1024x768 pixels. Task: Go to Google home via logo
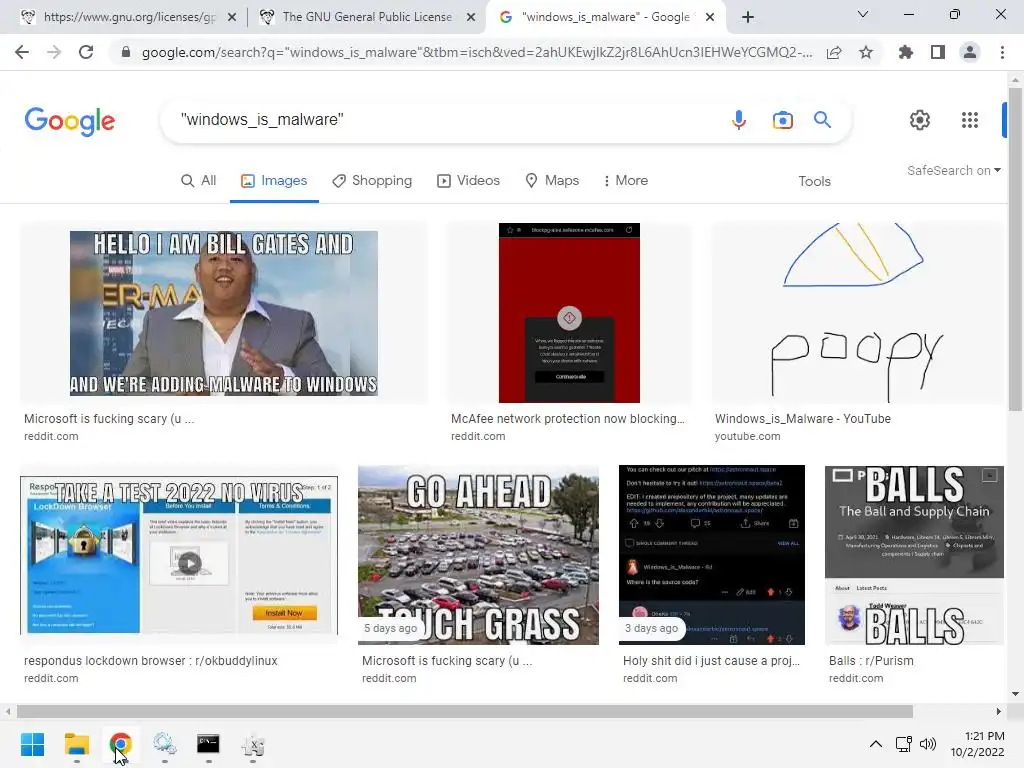(69, 121)
